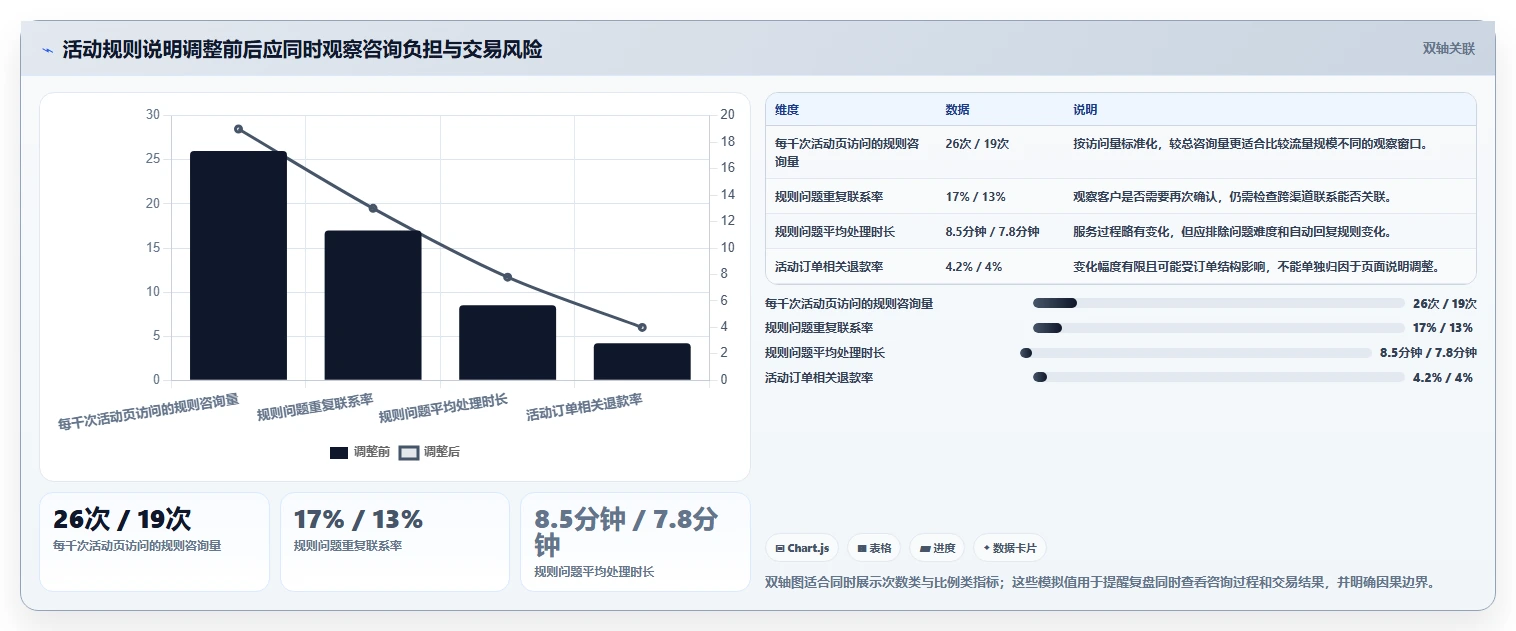Click the 双轴关联 badge in the header
1516x631 pixels.
1448,48
